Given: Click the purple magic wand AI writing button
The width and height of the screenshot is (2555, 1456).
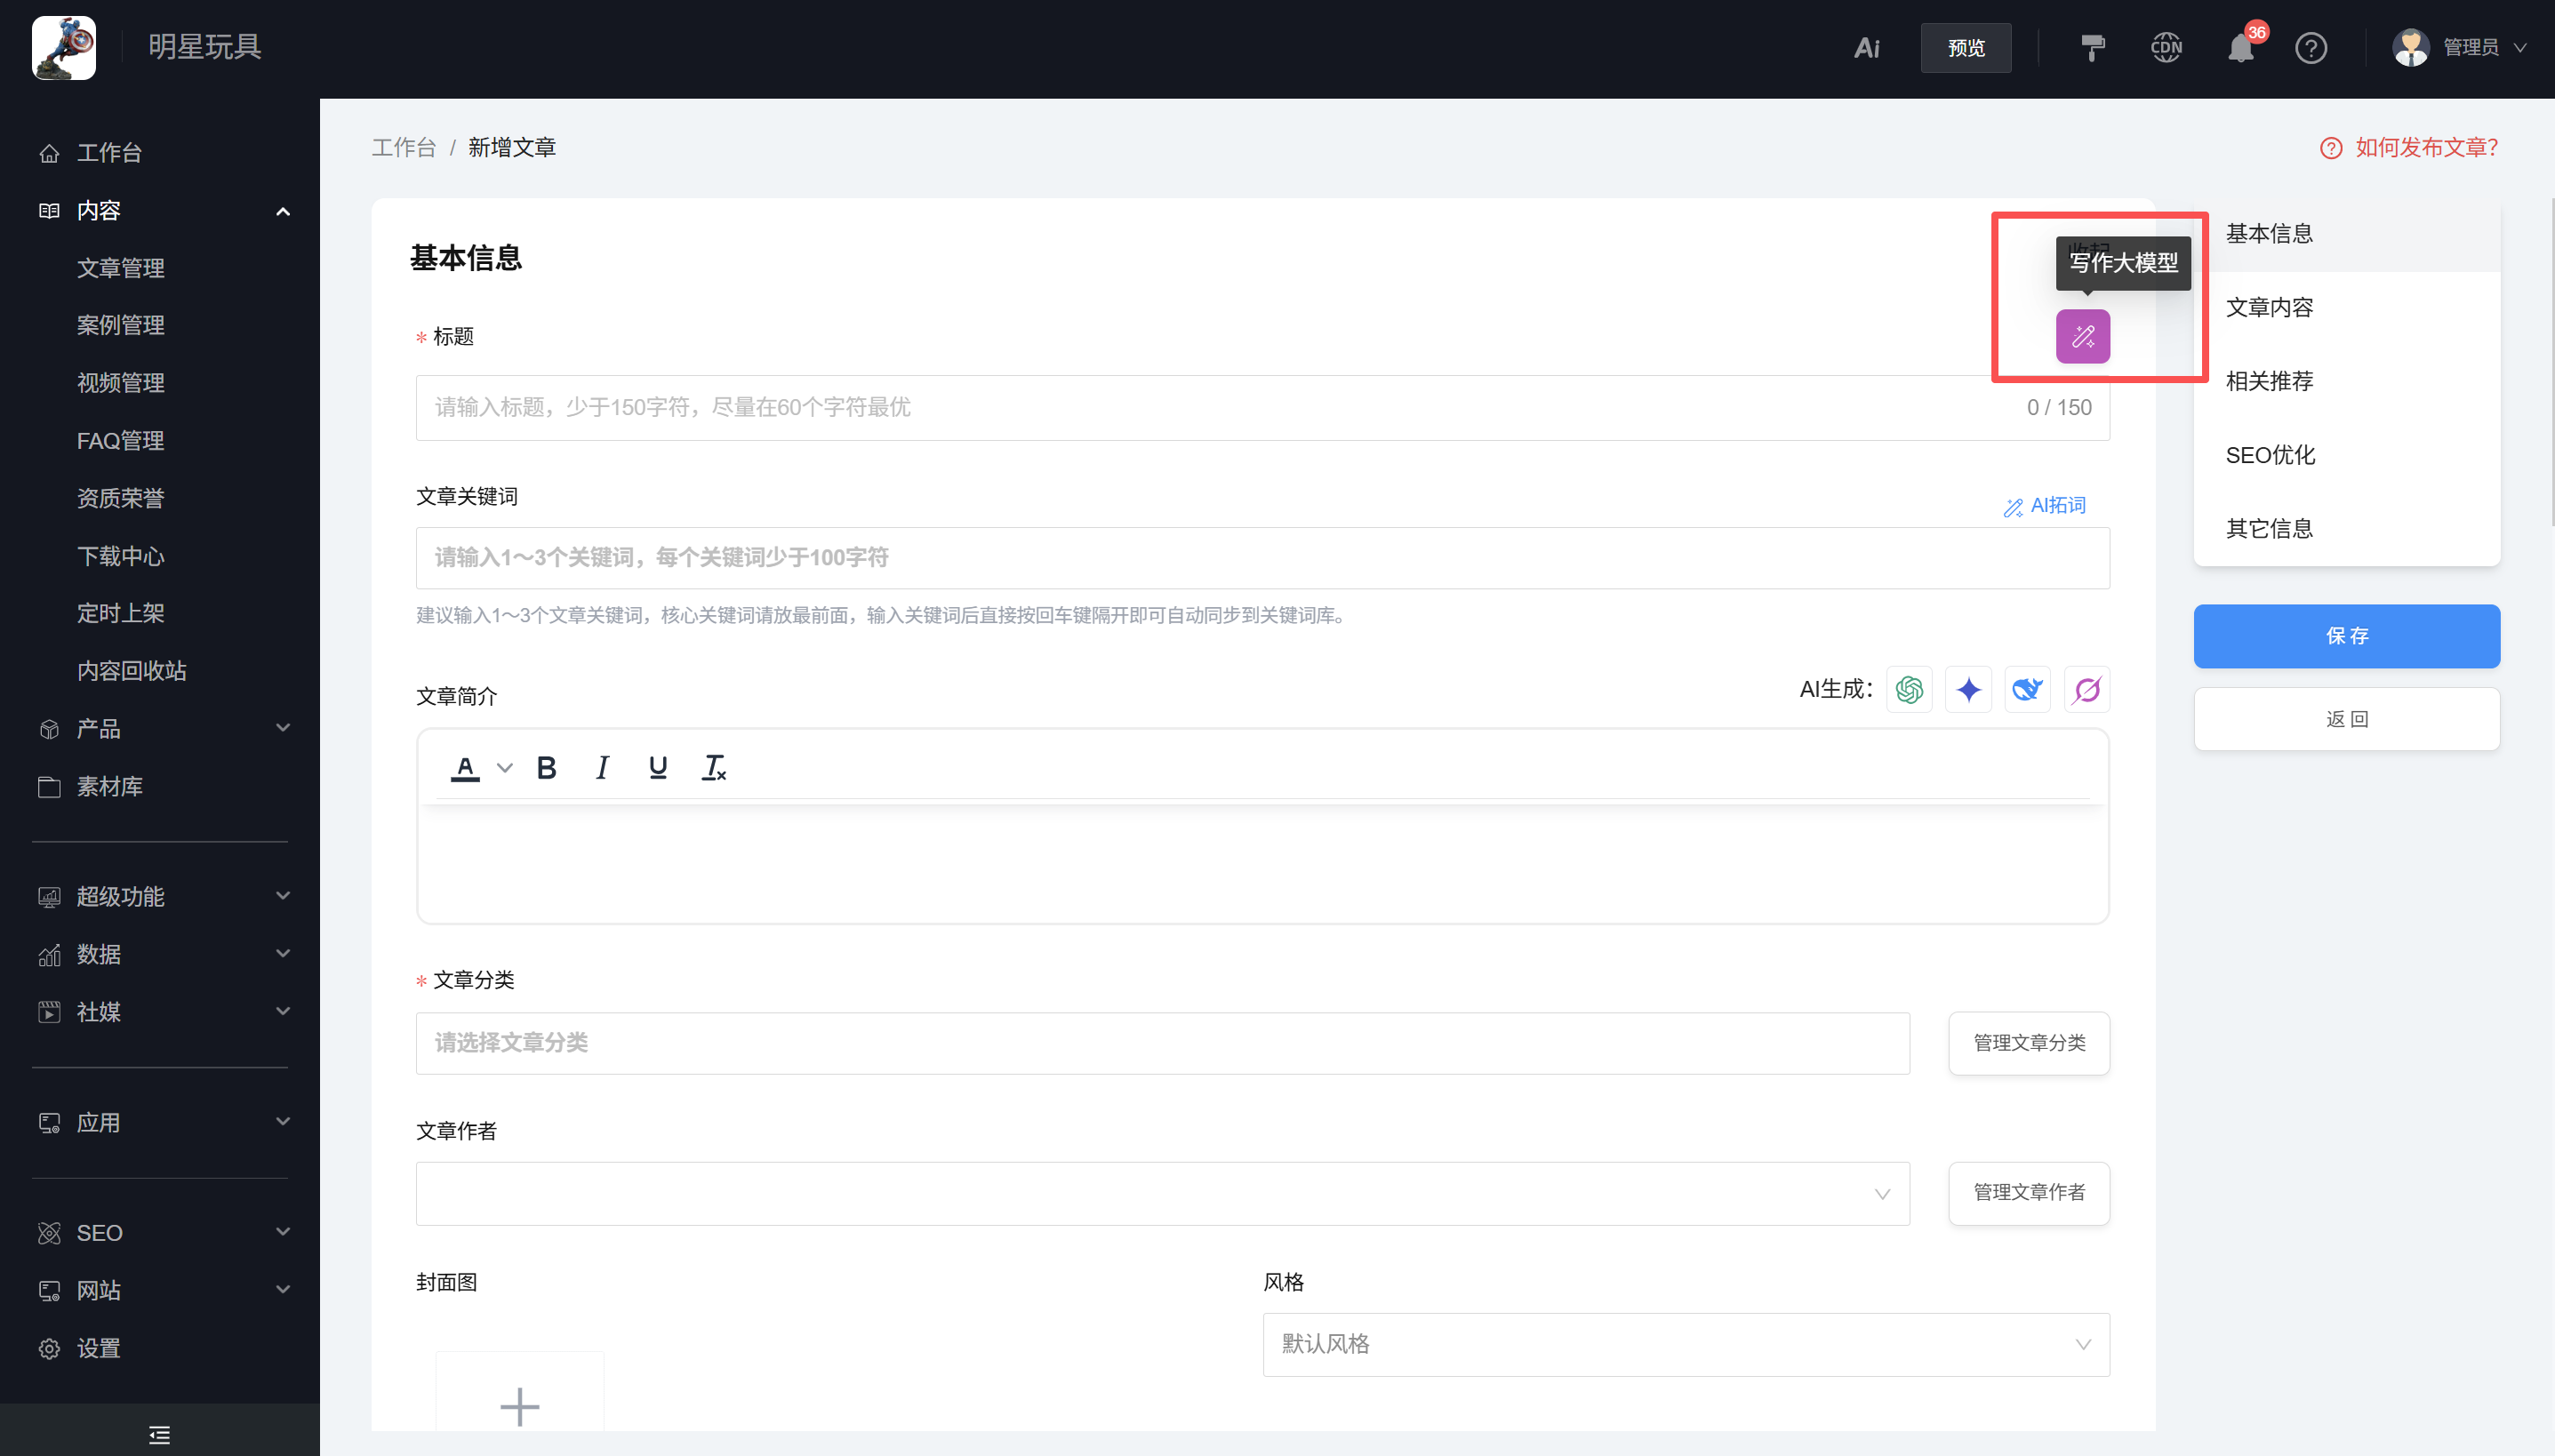Looking at the screenshot, I should click(x=2082, y=336).
